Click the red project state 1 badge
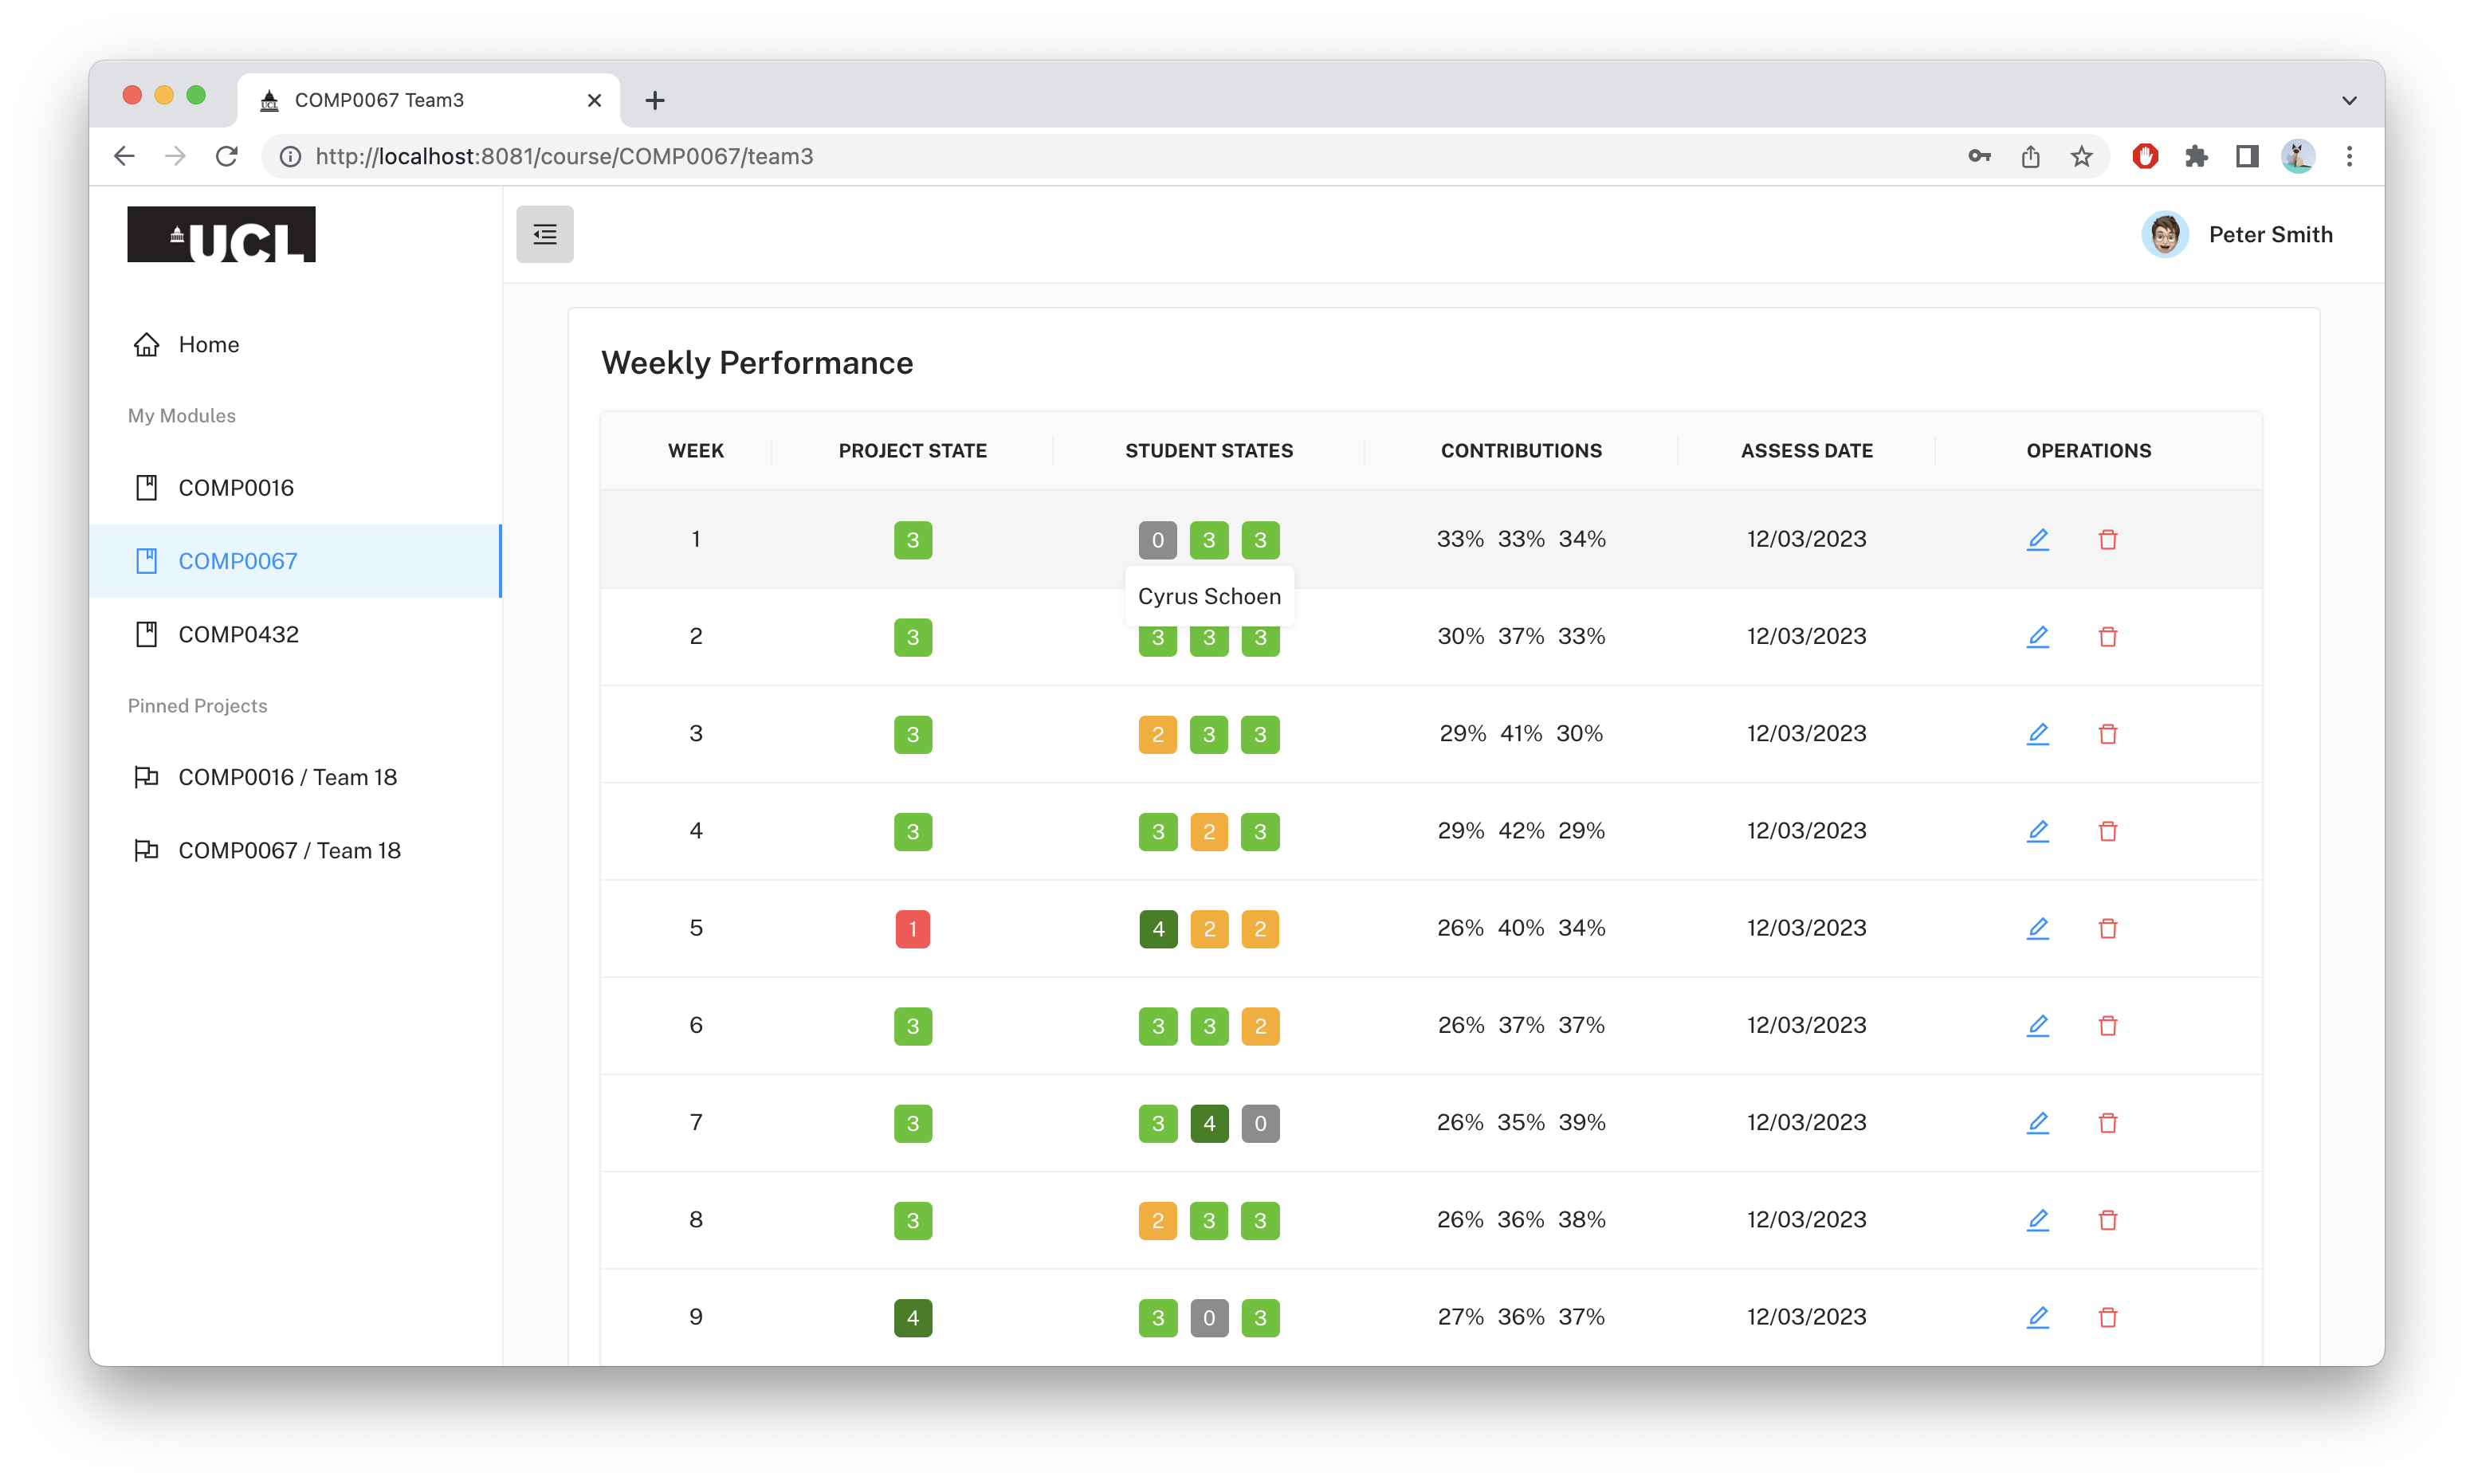 click(x=912, y=928)
